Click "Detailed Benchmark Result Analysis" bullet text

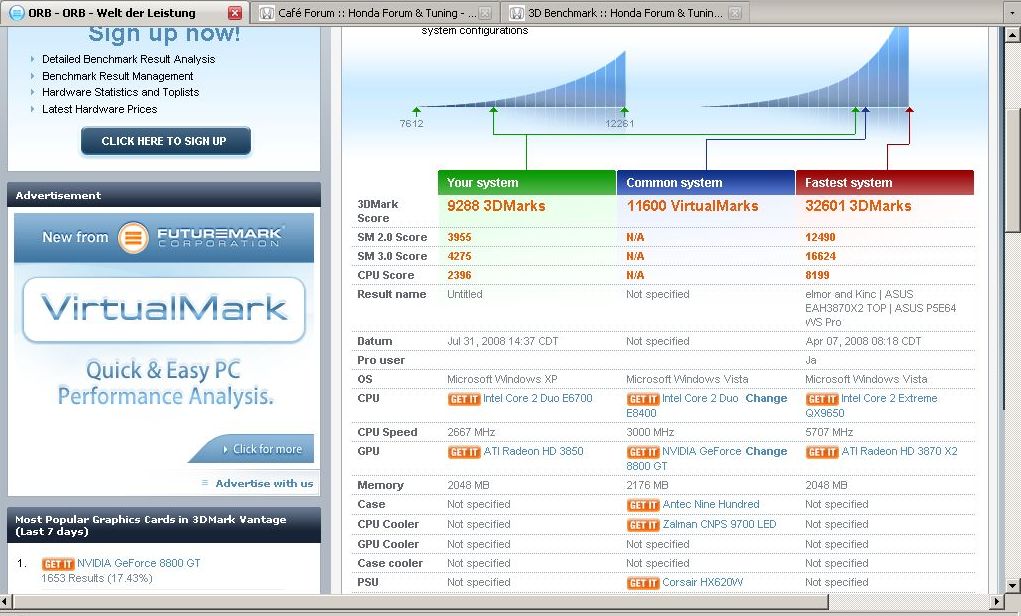[x=128, y=59]
